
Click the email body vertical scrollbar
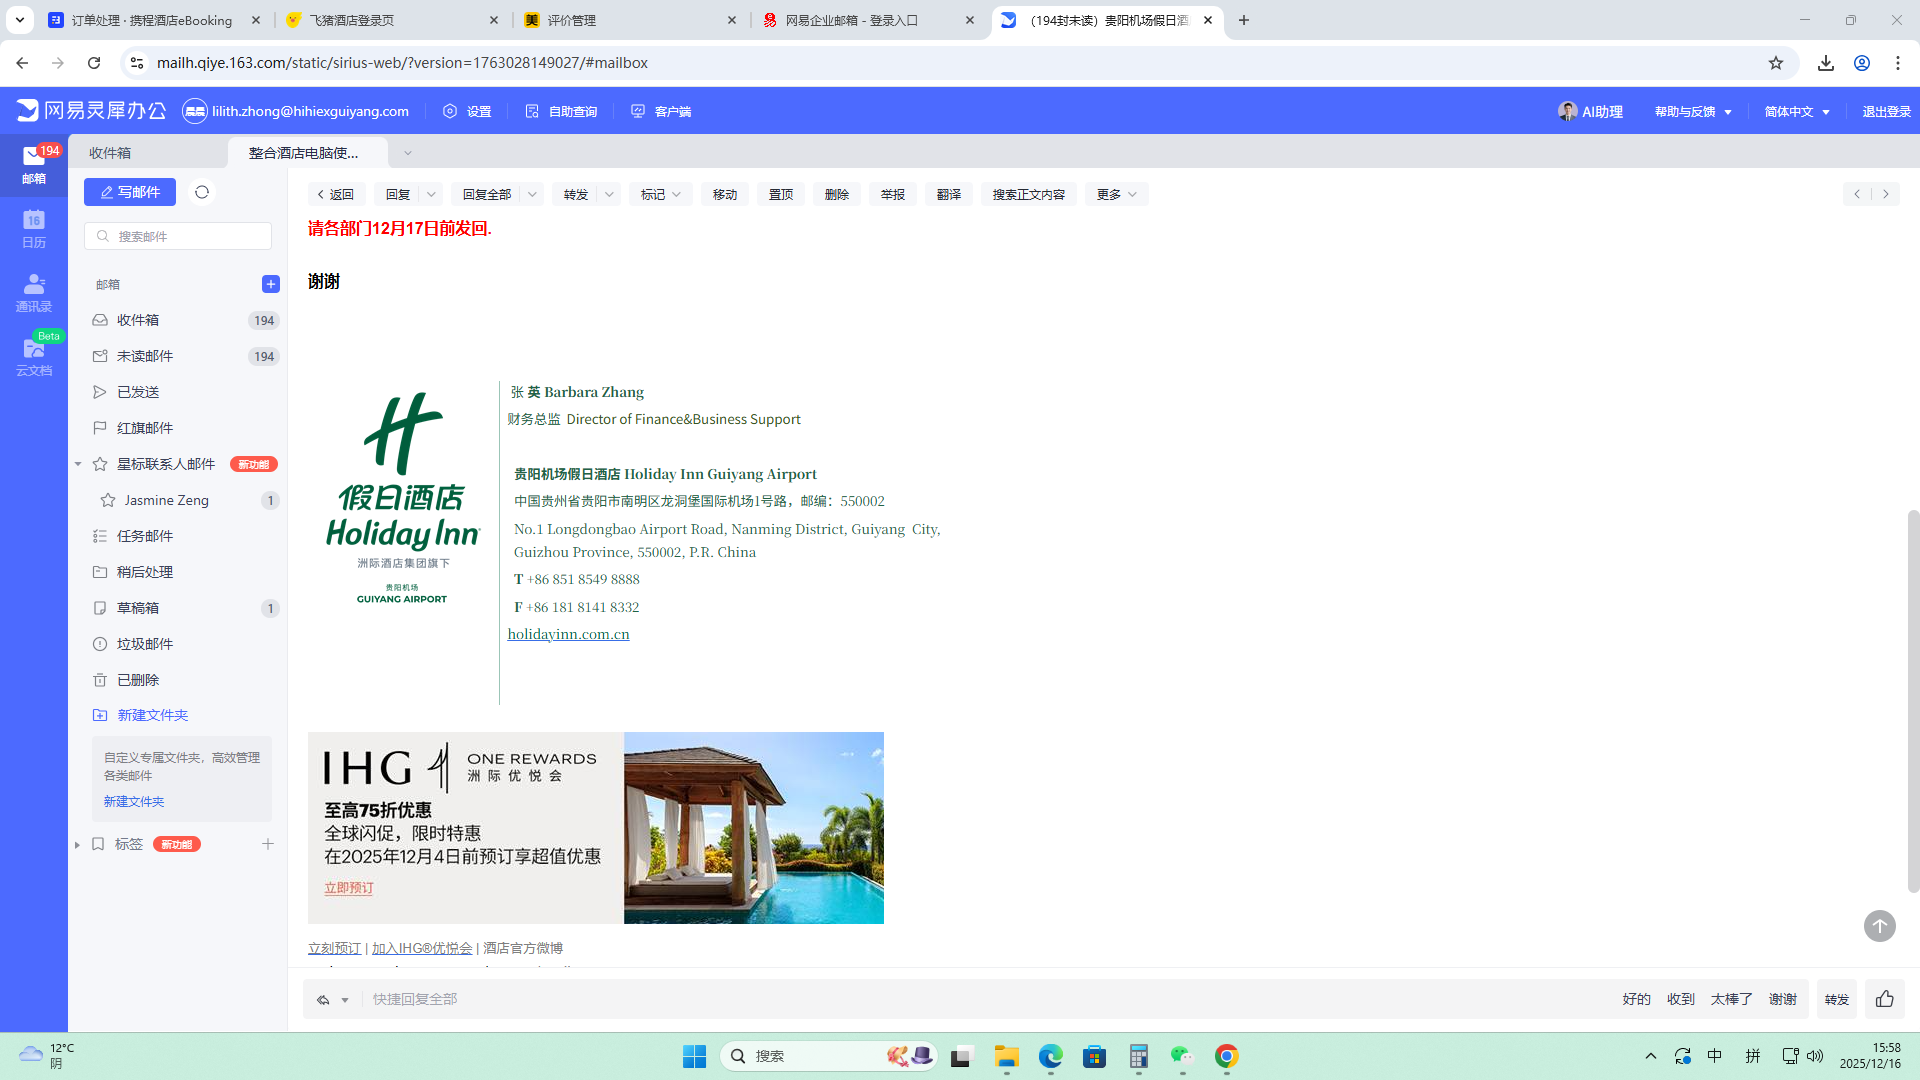(1913, 700)
